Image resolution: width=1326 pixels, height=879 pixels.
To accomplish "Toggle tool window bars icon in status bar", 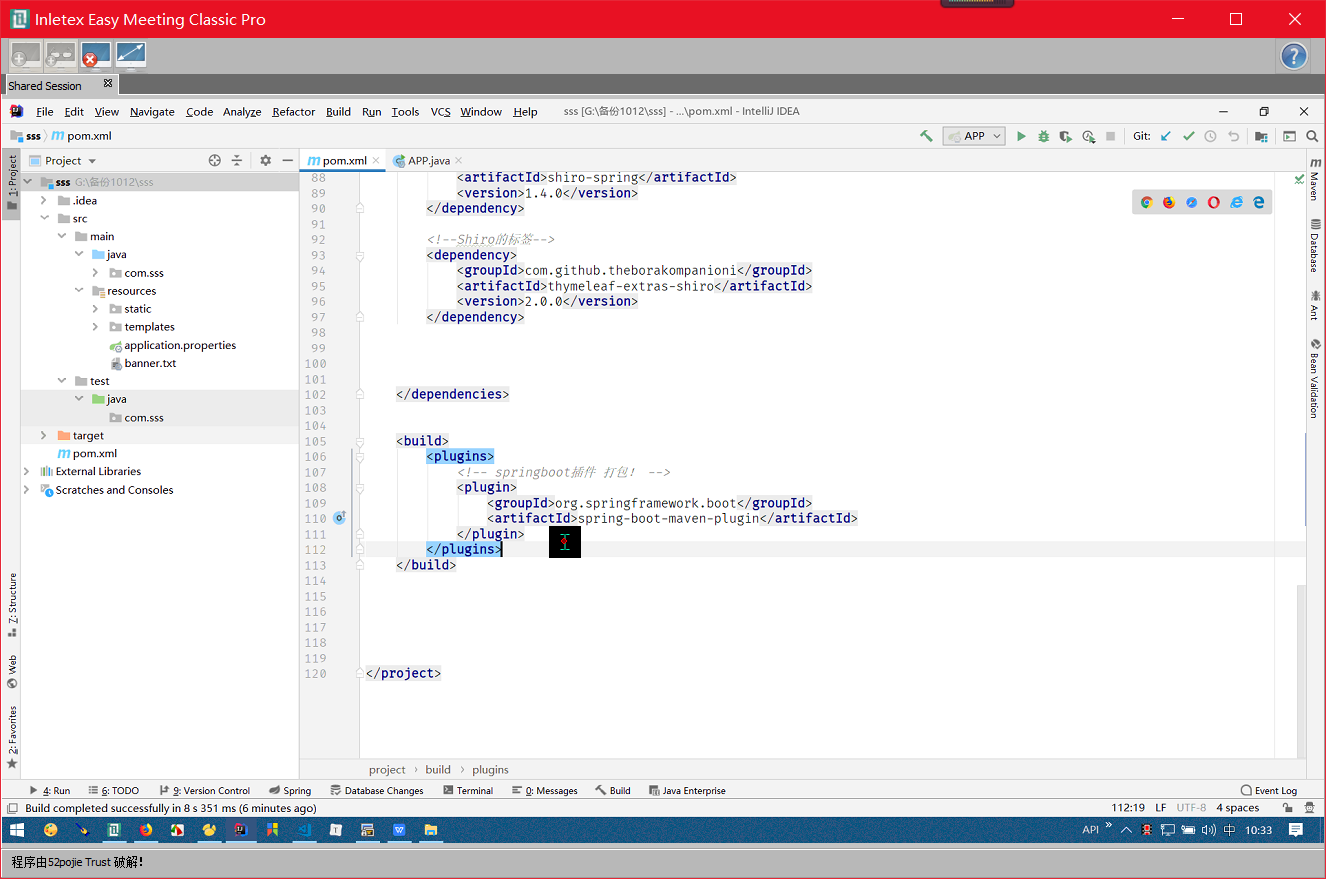I will point(11,808).
